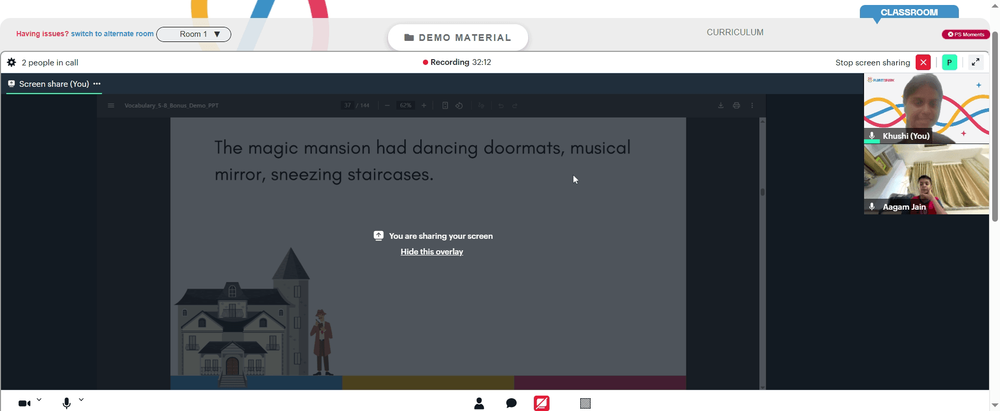
Task: Select the CLASSROOM tab
Action: tap(909, 12)
